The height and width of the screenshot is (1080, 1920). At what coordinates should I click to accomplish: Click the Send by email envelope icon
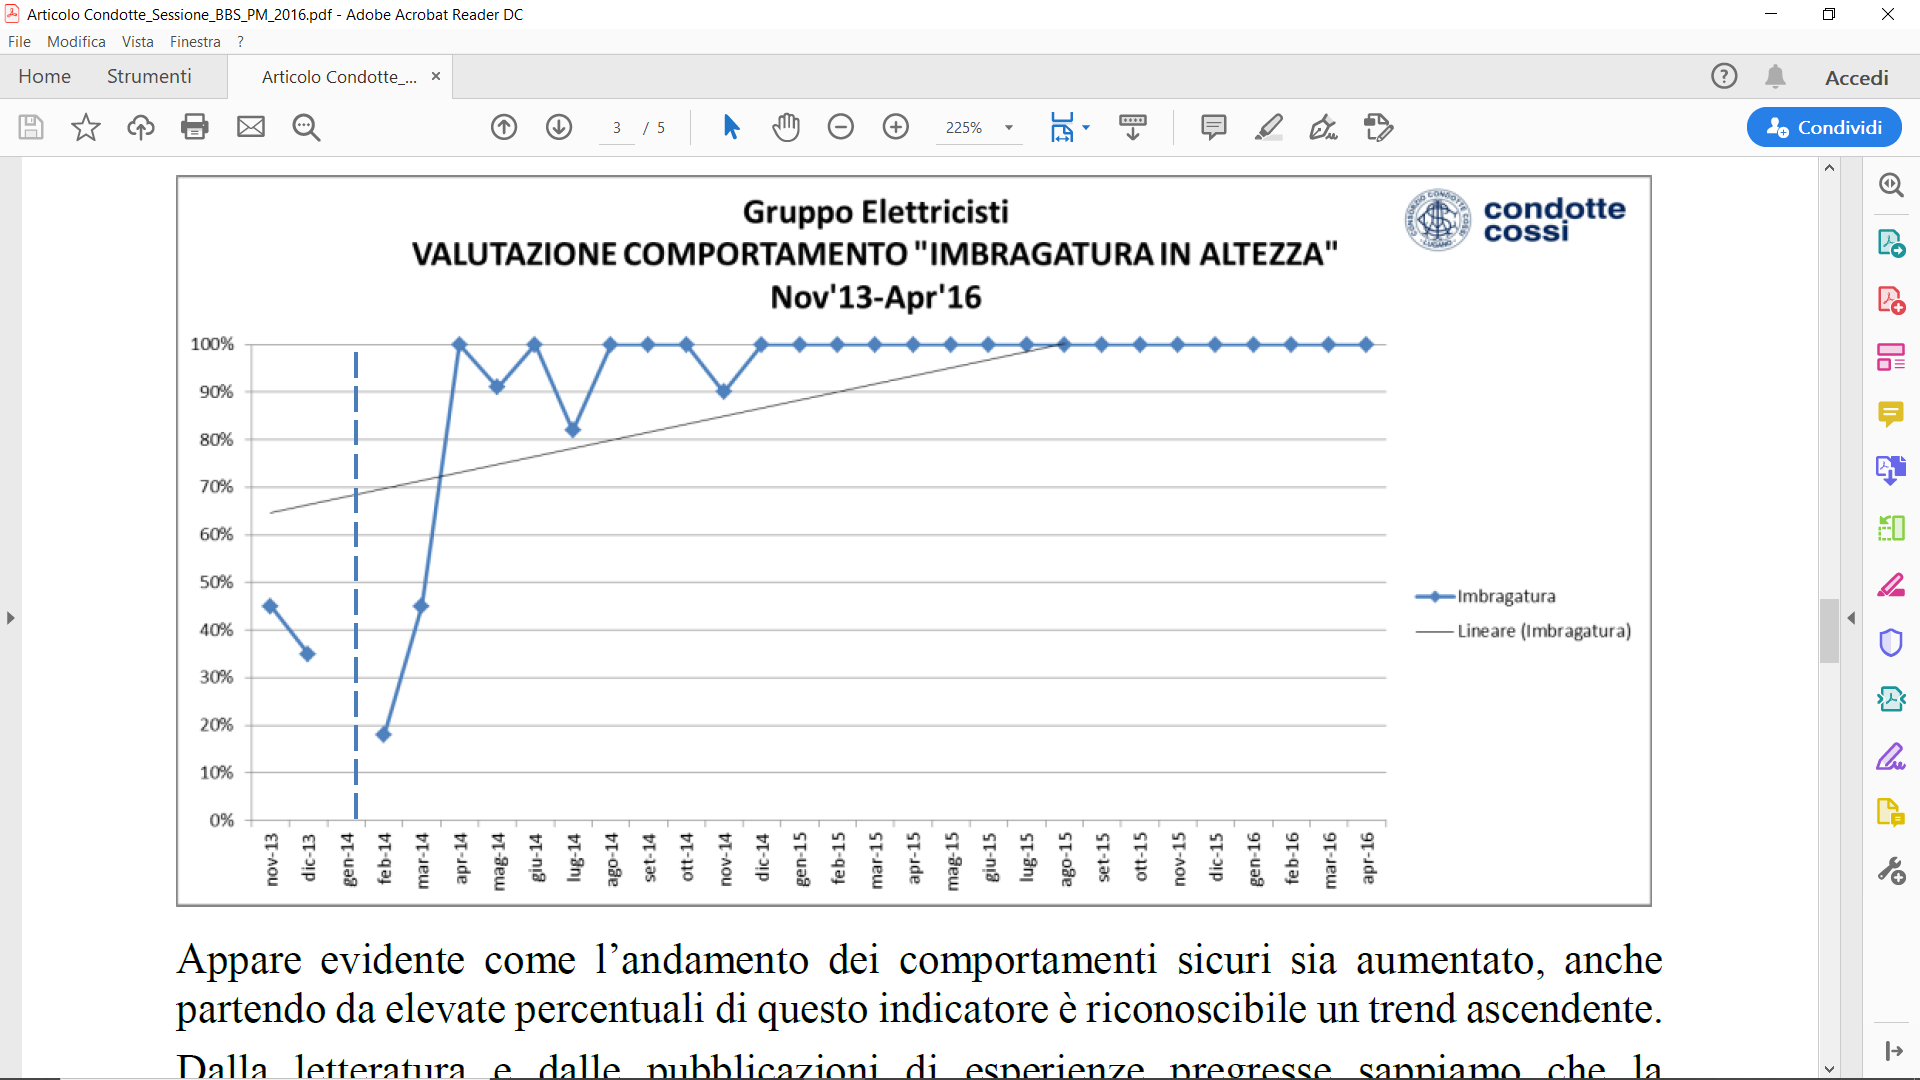point(251,127)
